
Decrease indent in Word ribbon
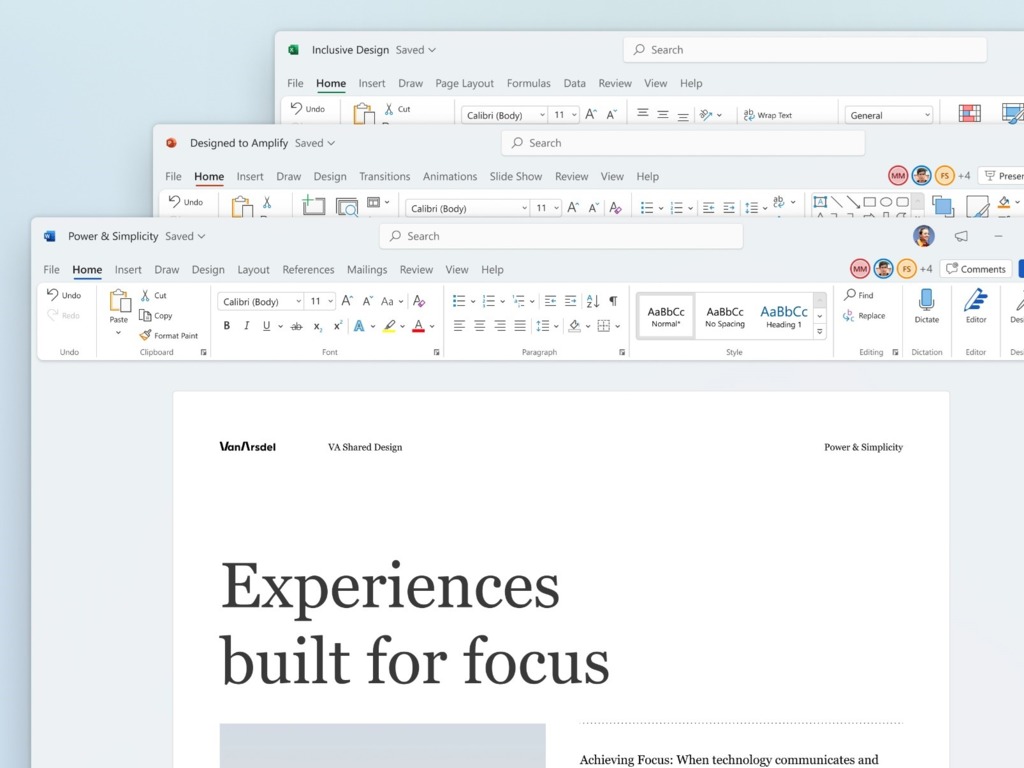click(551, 300)
